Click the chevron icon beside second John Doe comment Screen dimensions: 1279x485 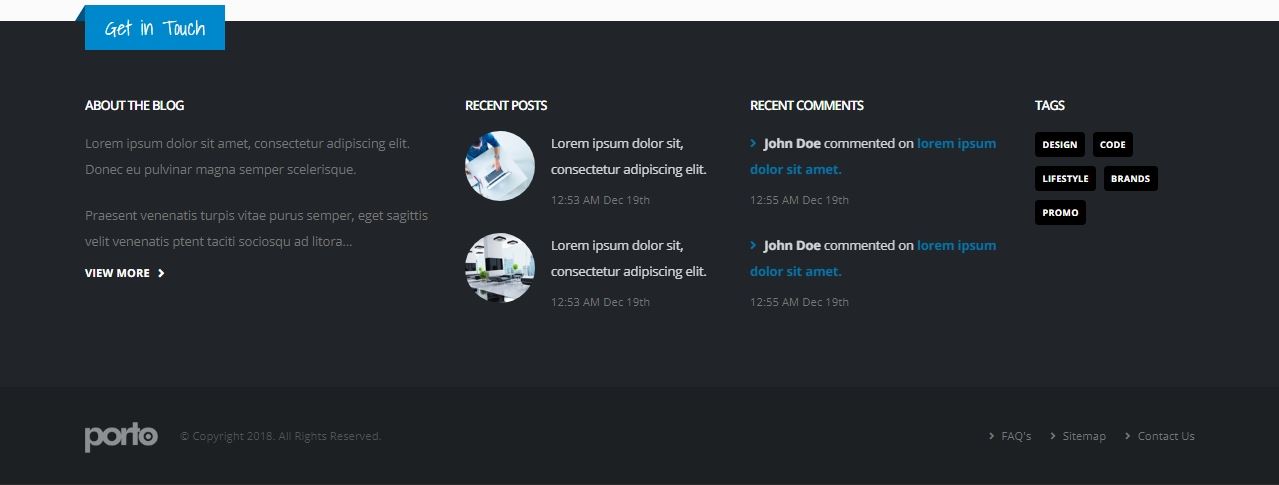click(x=753, y=246)
